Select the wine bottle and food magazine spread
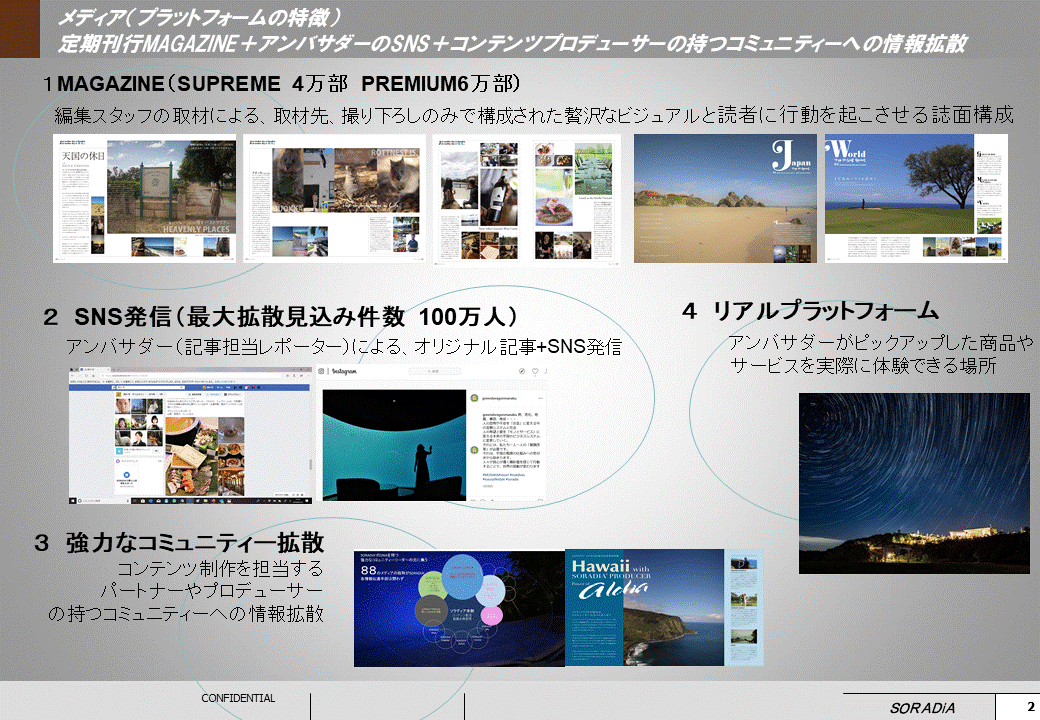This screenshot has height=720, width=1040. pos(526,199)
